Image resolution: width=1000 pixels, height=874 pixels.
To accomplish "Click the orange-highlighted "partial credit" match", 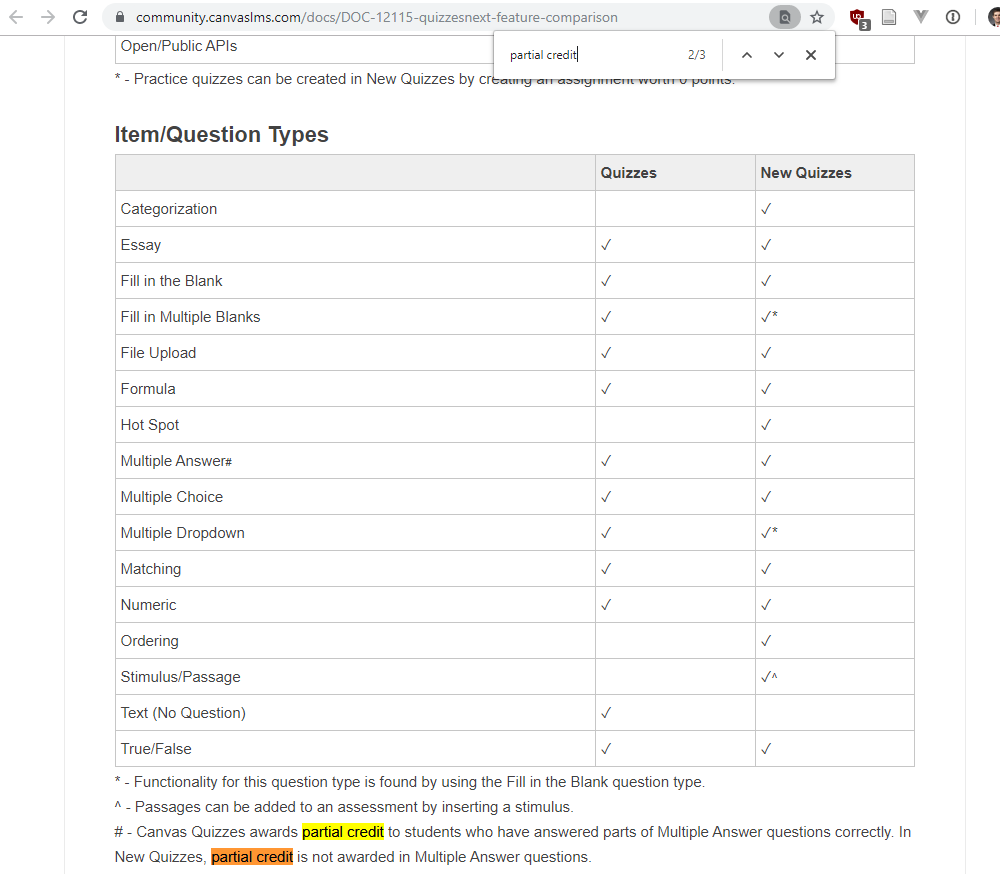I will click(x=252, y=857).
